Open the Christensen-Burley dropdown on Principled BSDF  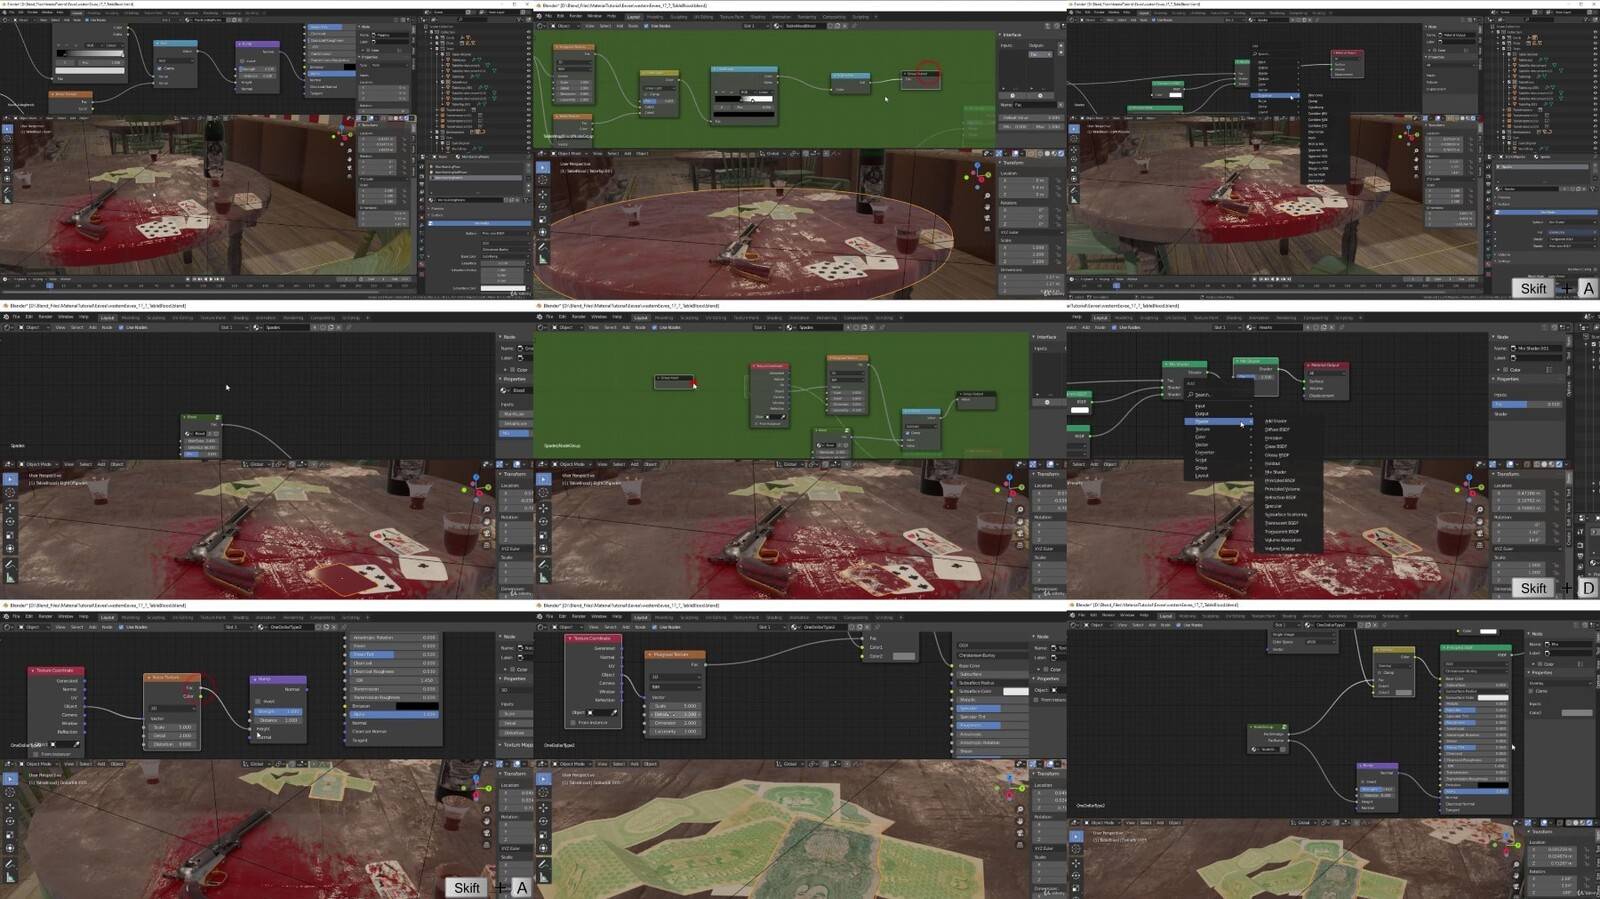pyautogui.click(x=1476, y=671)
